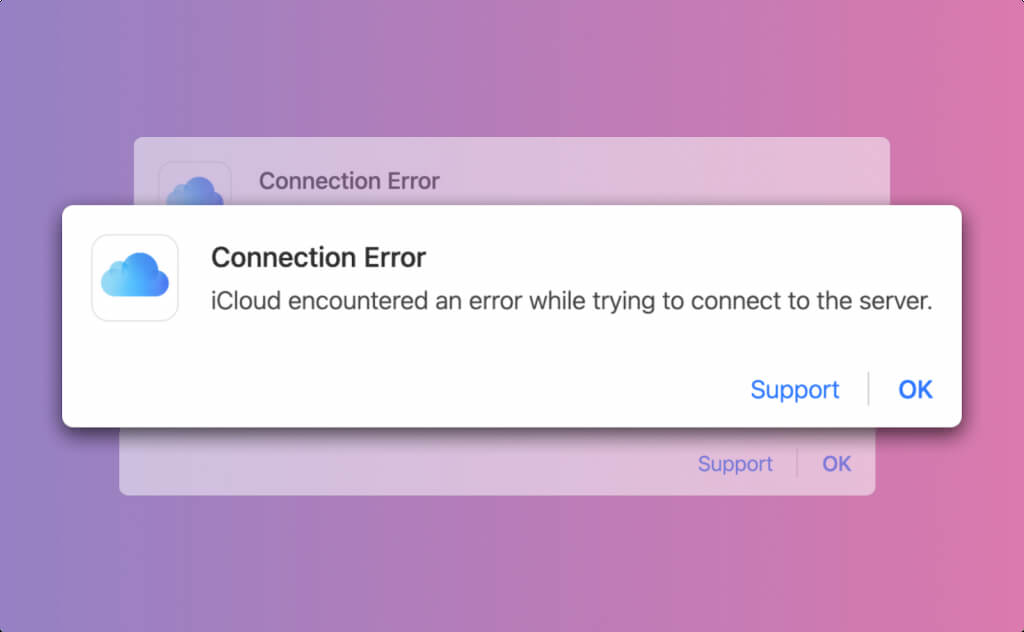Click the iCloud cloud icon in front dialog
1024x632 pixels.
[x=135, y=277]
